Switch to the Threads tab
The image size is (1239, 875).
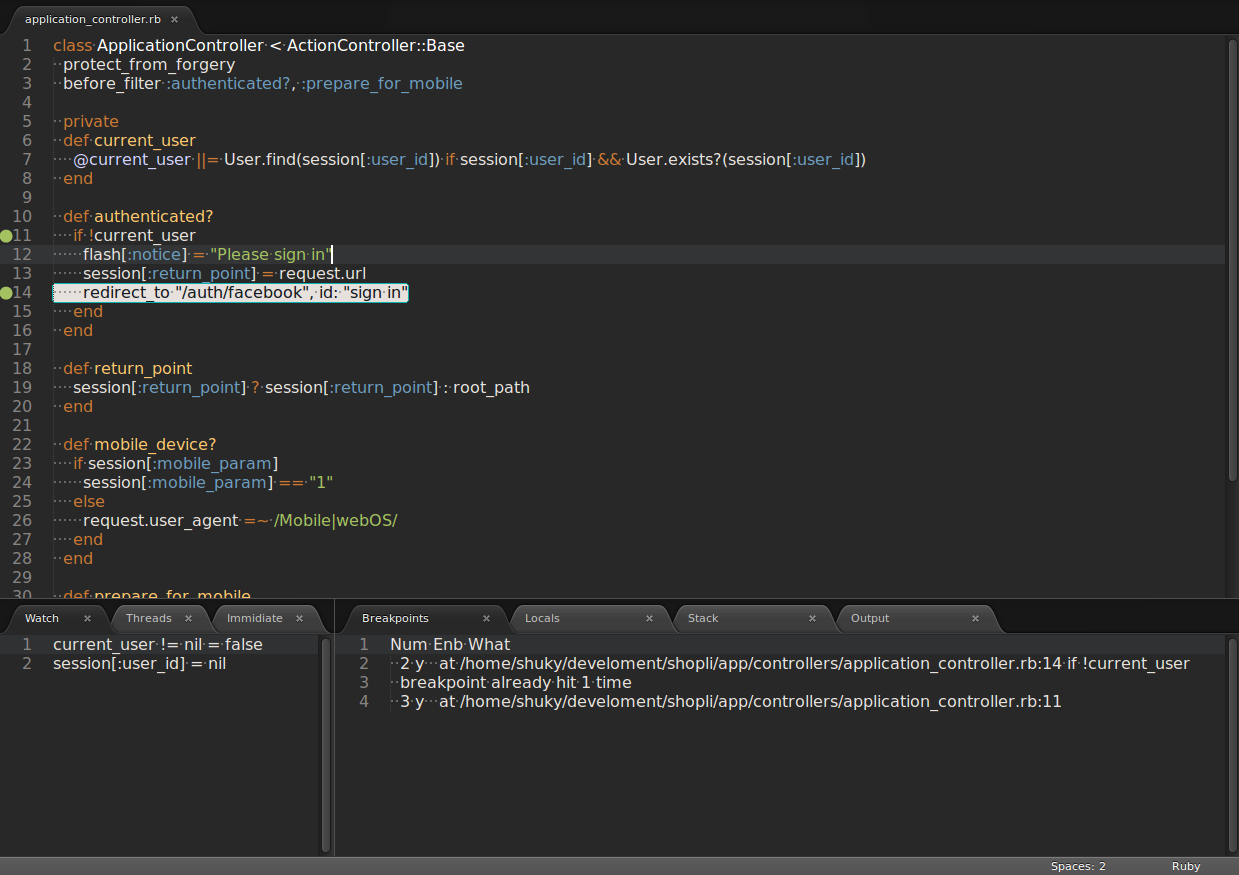tap(149, 618)
